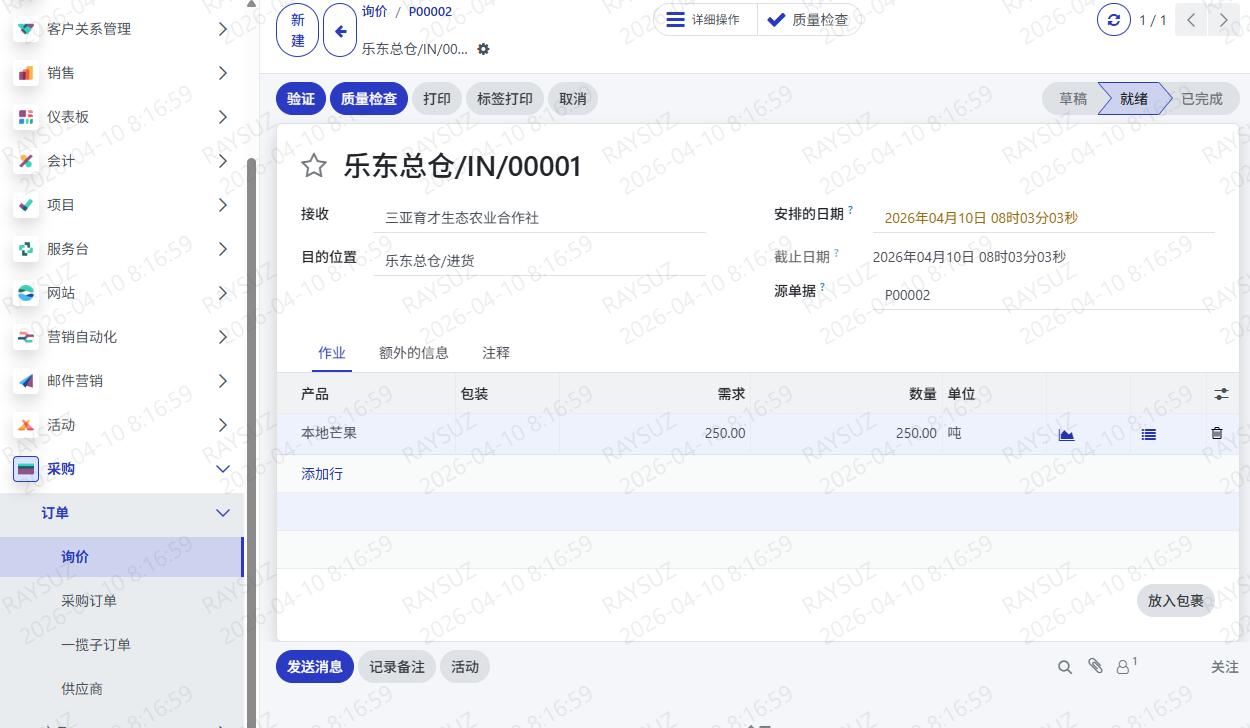1250x728 pixels.
Task: Open the 网站 app icon
Action: click(x=26, y=293)
